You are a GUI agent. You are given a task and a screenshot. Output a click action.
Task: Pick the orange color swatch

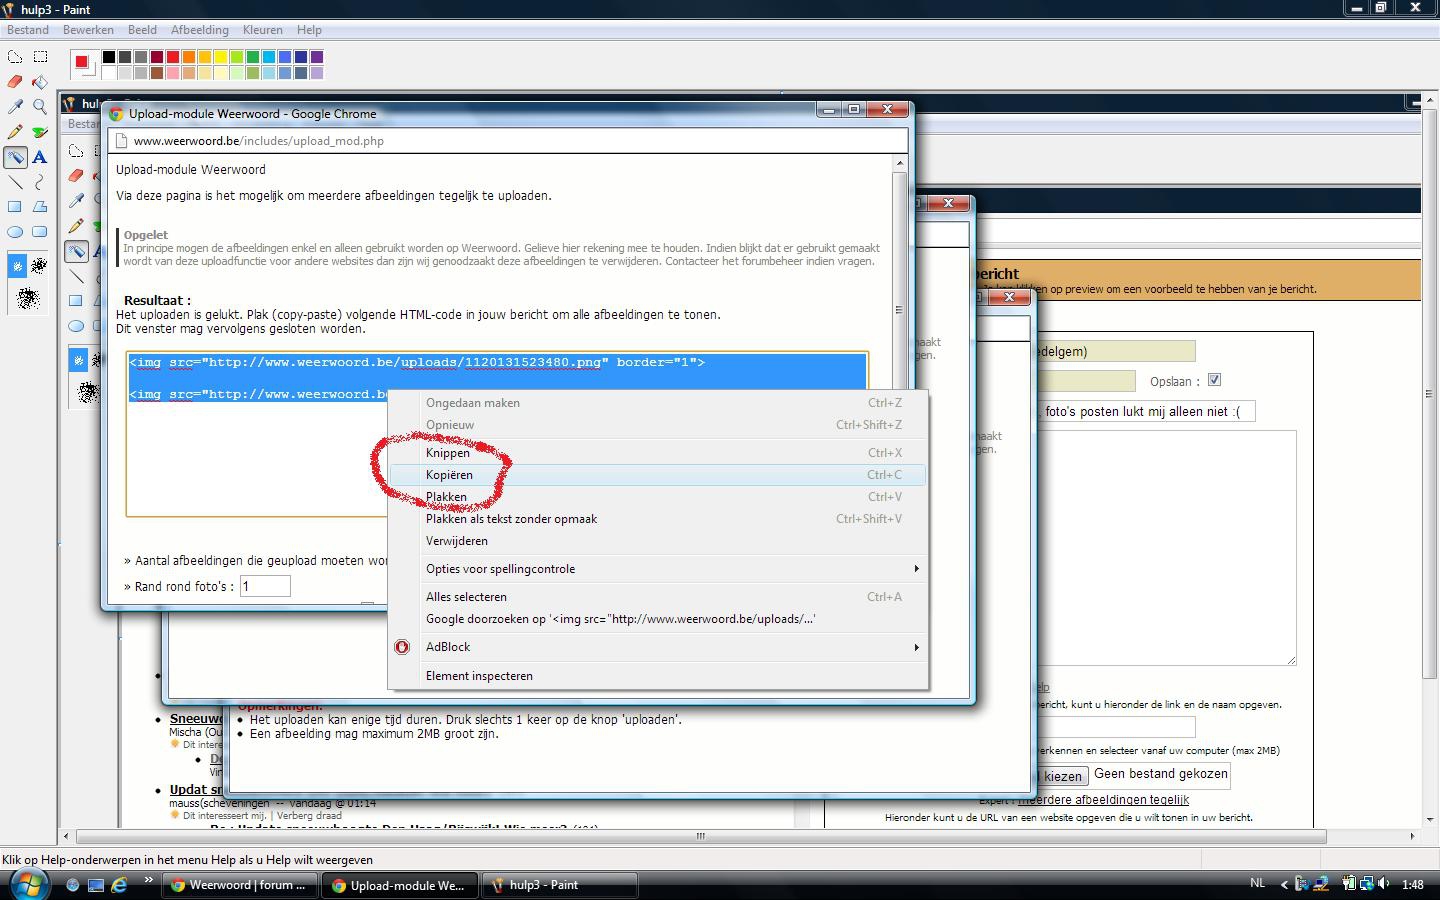pos(189,57)
